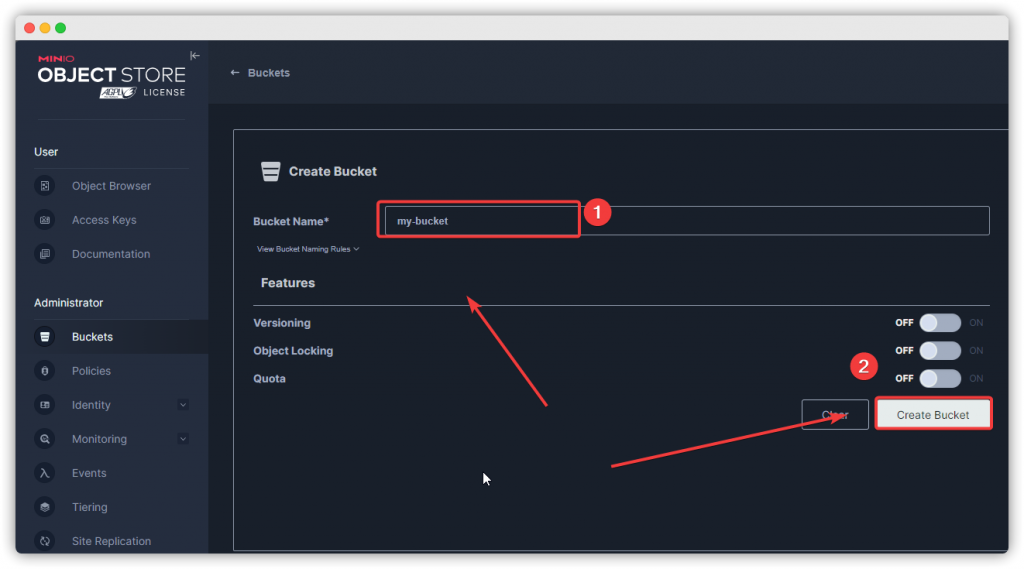Collapse the sidebar with the collapse icon
The height and width of the screenshot is (569, 1024).
tap(195, 56)
